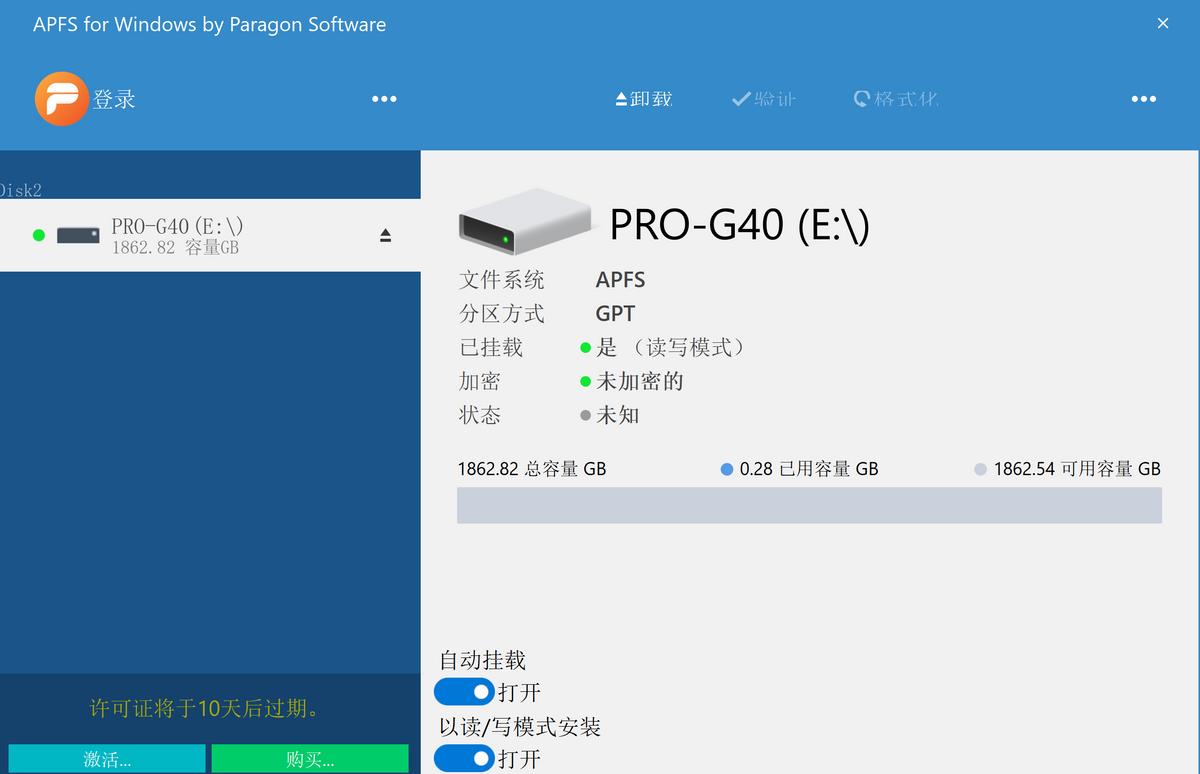Eject PRO-G40 using the sidebar eject icon
Viewport: 1200px width, 774px height.
click(x=386, y=234)
